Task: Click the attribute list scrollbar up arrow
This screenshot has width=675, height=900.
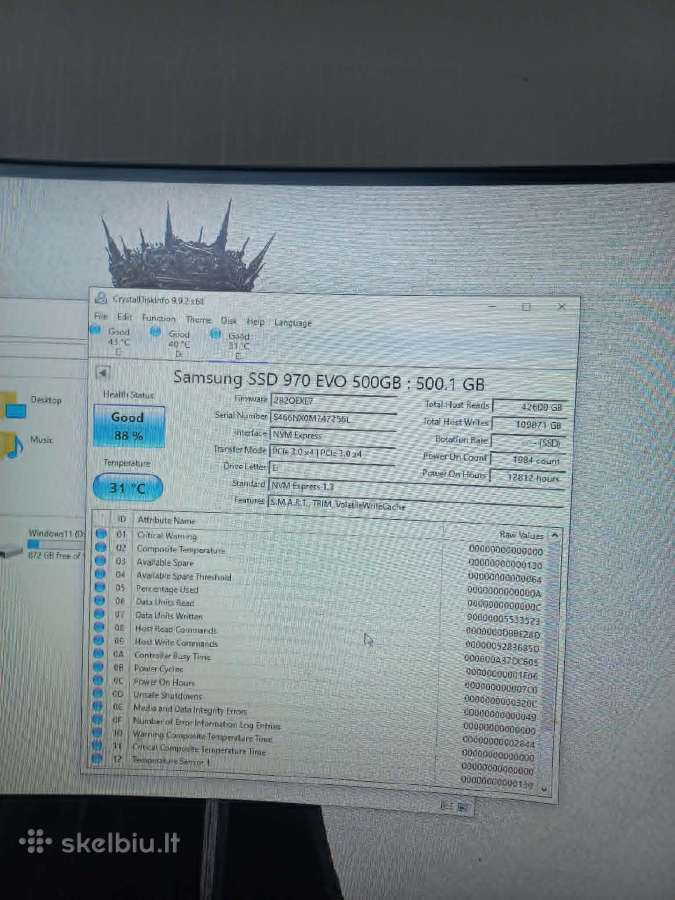Action: (554, 535)
